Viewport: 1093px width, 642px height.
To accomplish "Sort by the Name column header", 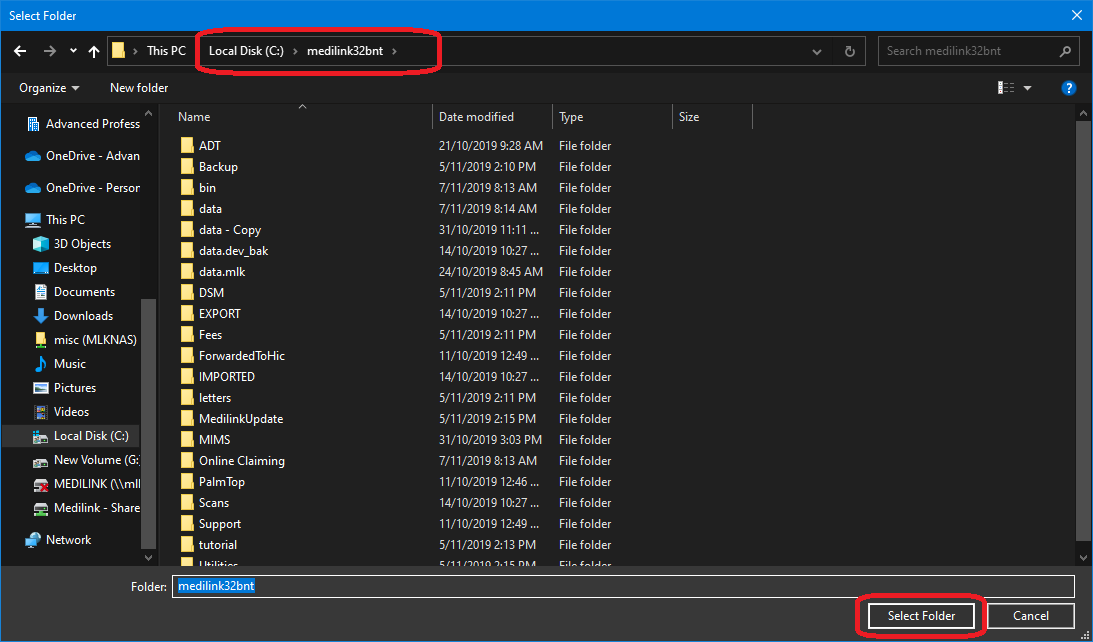I will point(194,116).
